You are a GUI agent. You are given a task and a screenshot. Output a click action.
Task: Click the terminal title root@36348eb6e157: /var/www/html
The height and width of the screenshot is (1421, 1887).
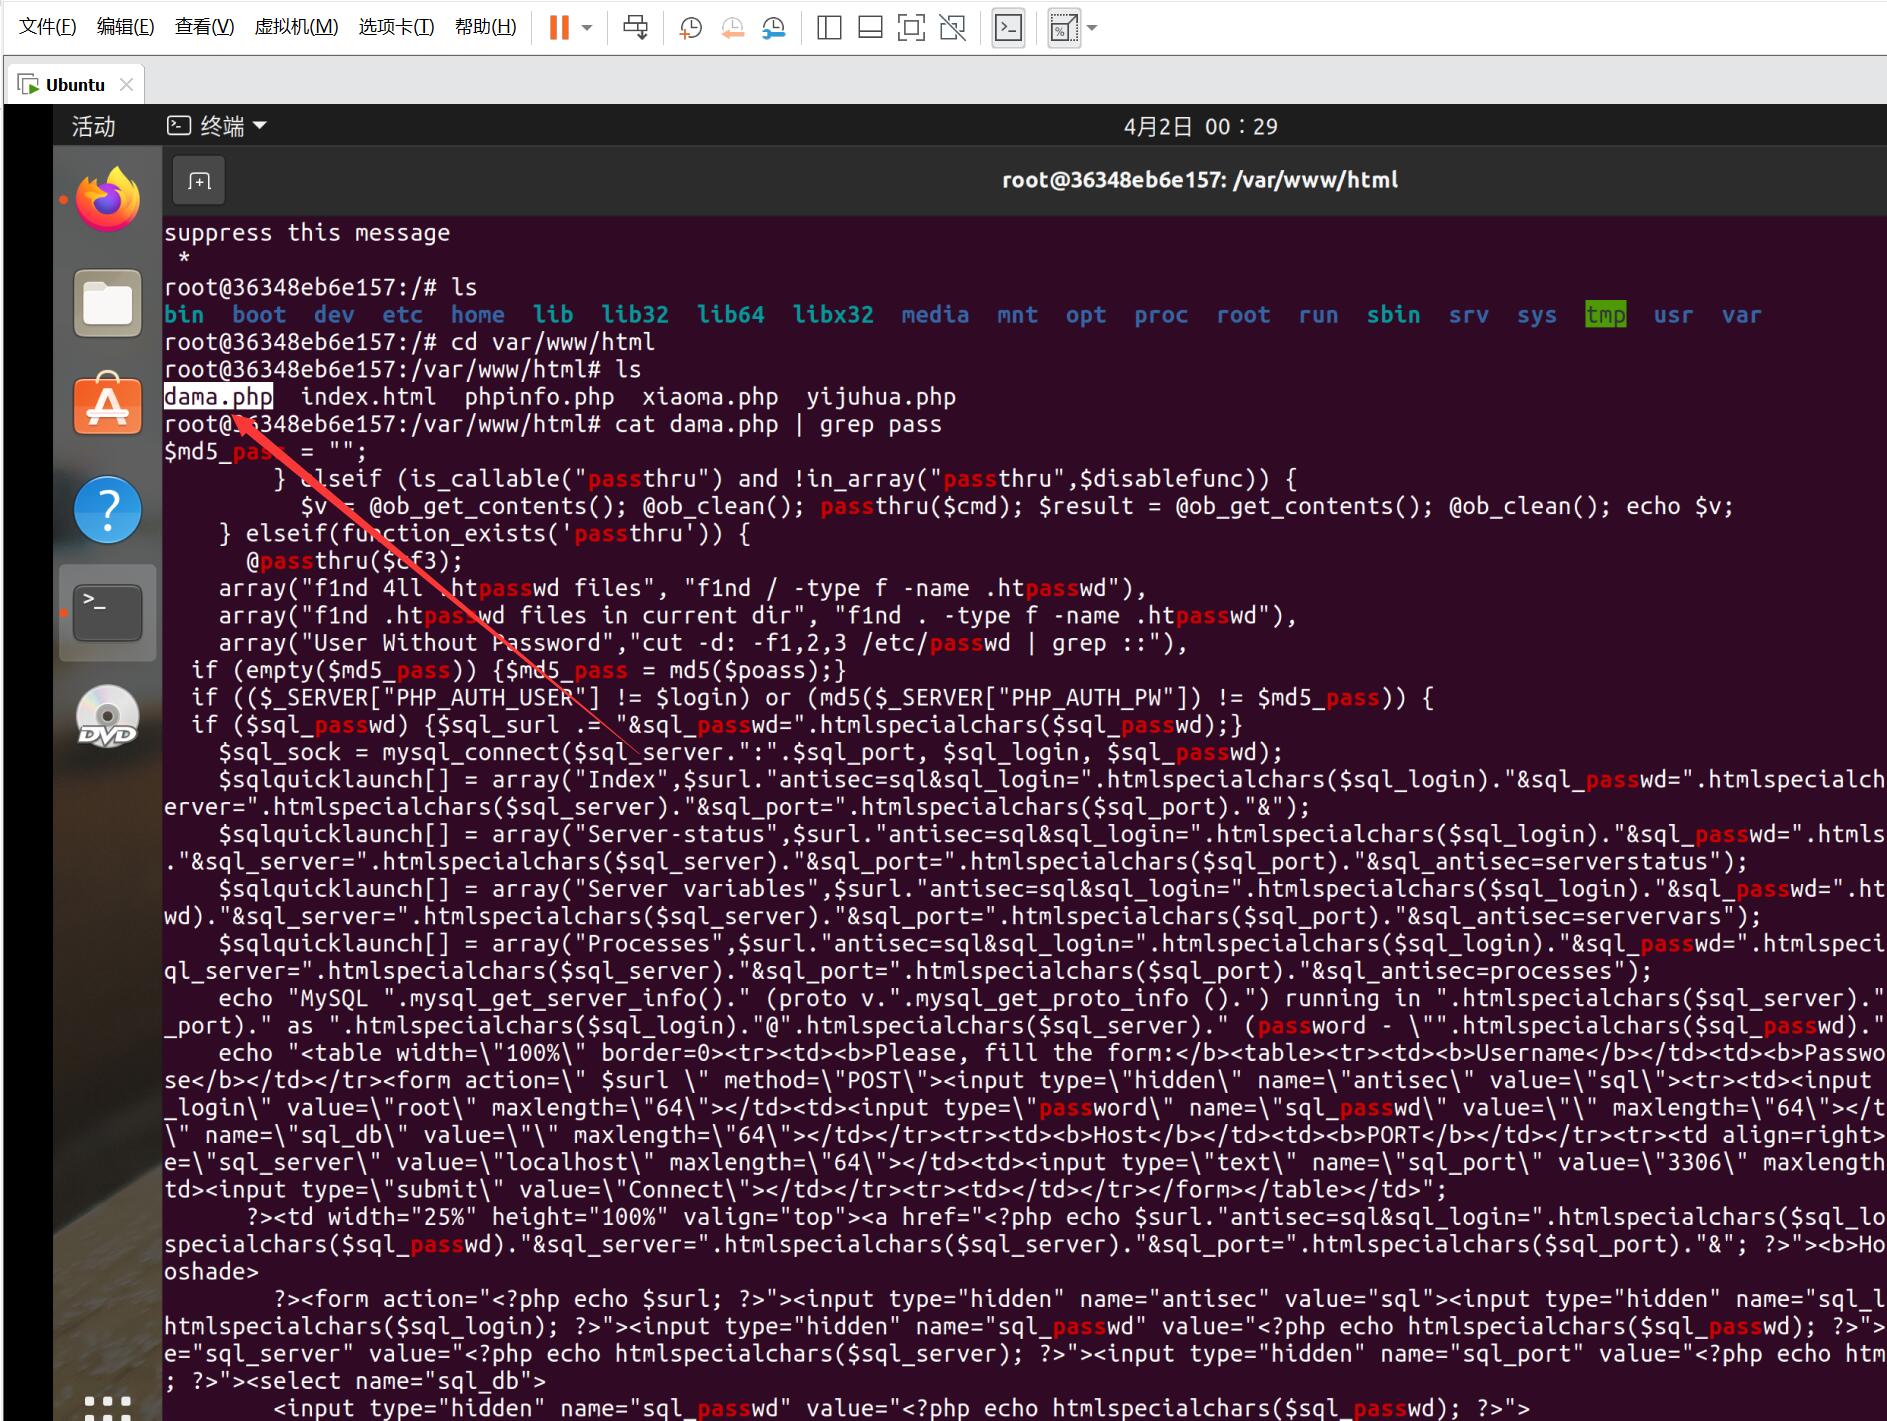1200,180
